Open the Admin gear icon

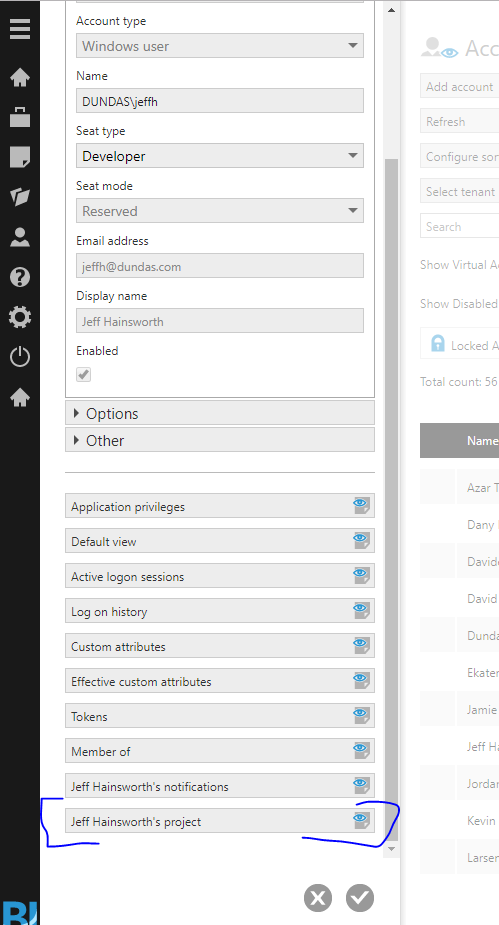pos(20,317)
